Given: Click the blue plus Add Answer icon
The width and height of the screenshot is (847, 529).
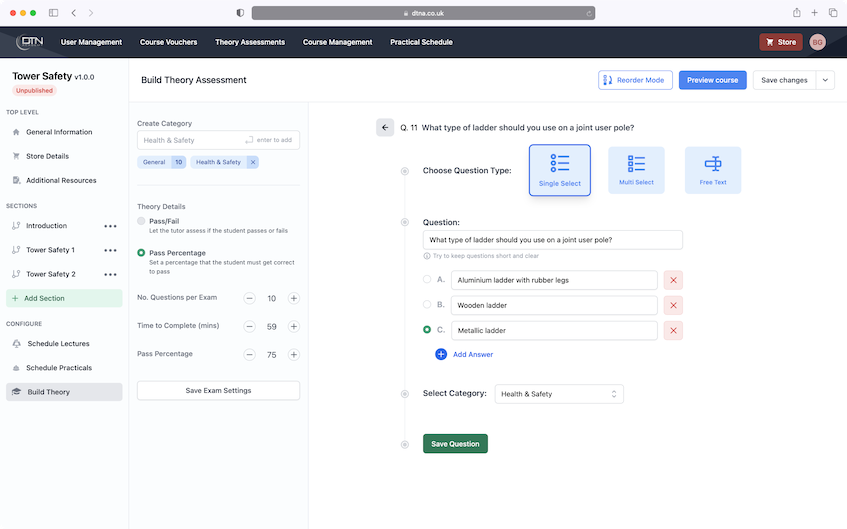Looking at the screenshot, I should click(441, 354).
